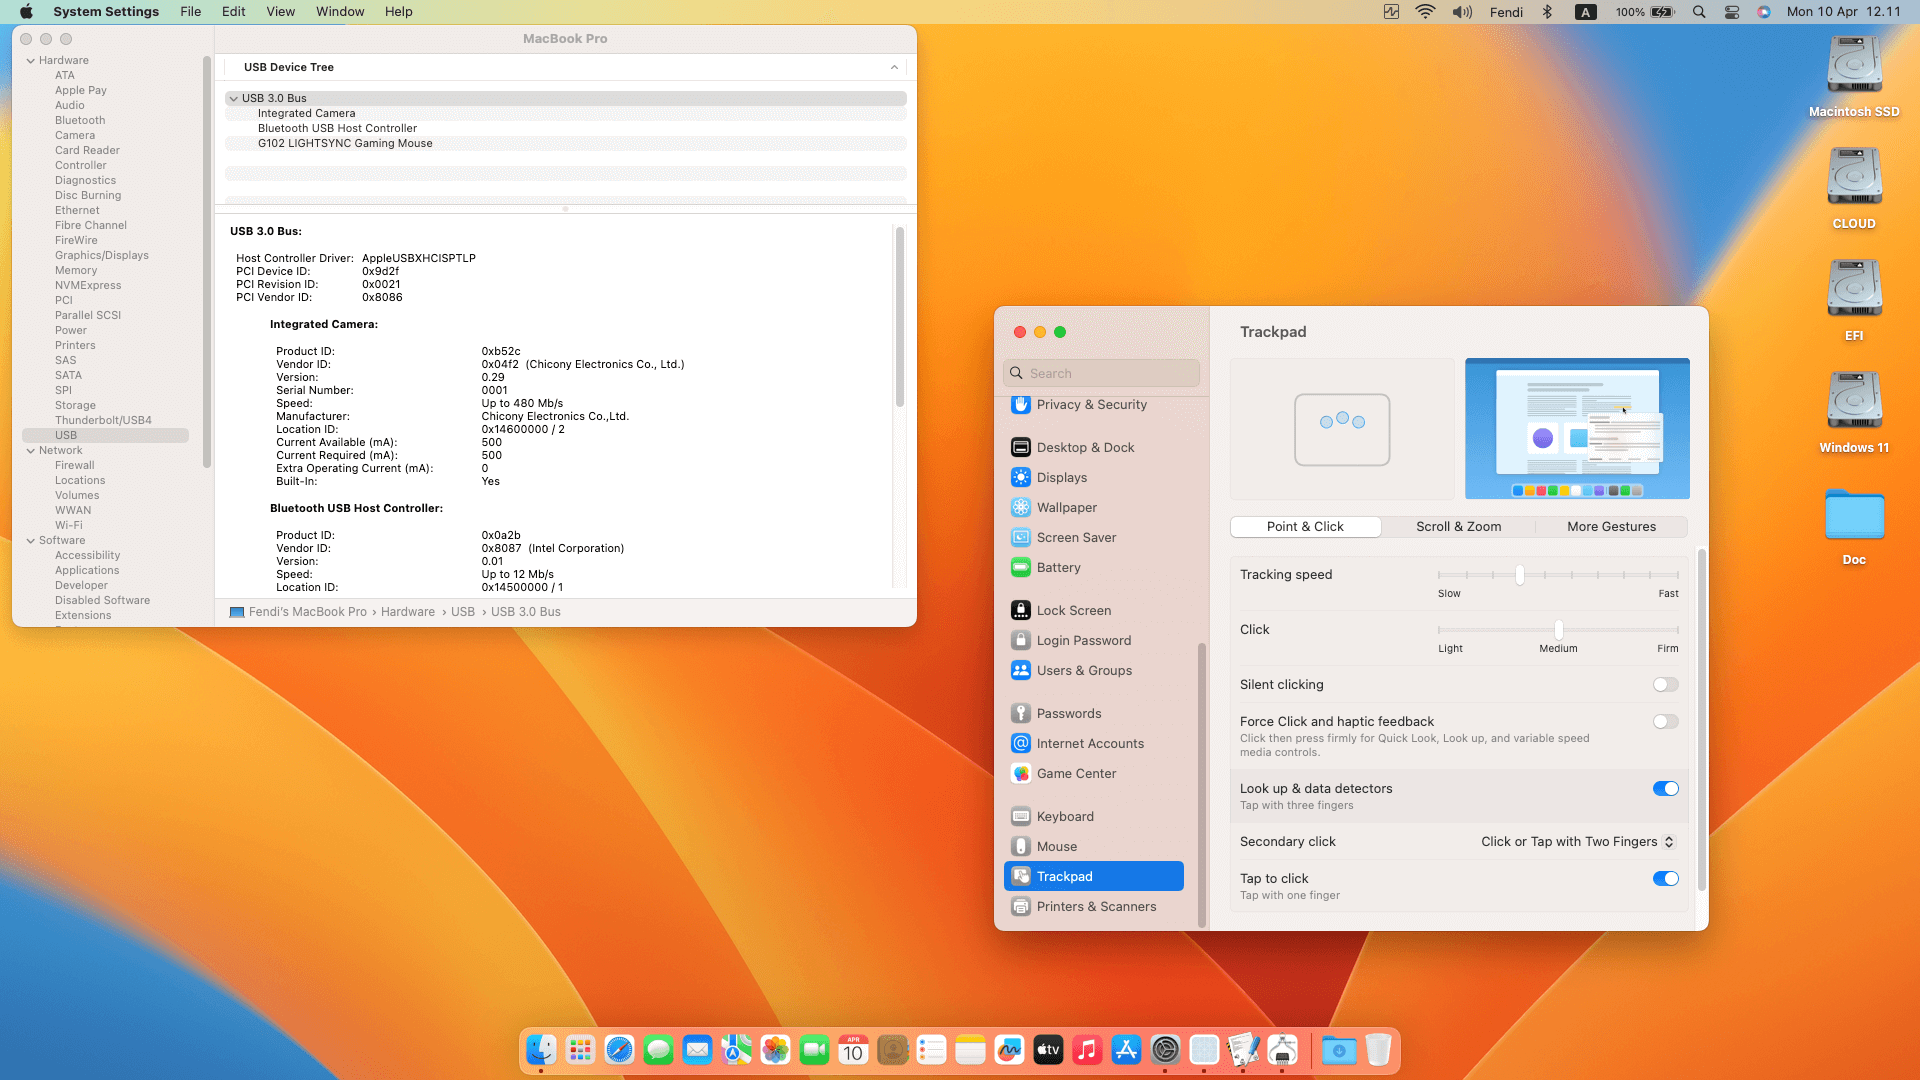This screenshot has width=1920, height=1080.
Task: Open Desktop & Dock settings
Action: point(1094,447)
